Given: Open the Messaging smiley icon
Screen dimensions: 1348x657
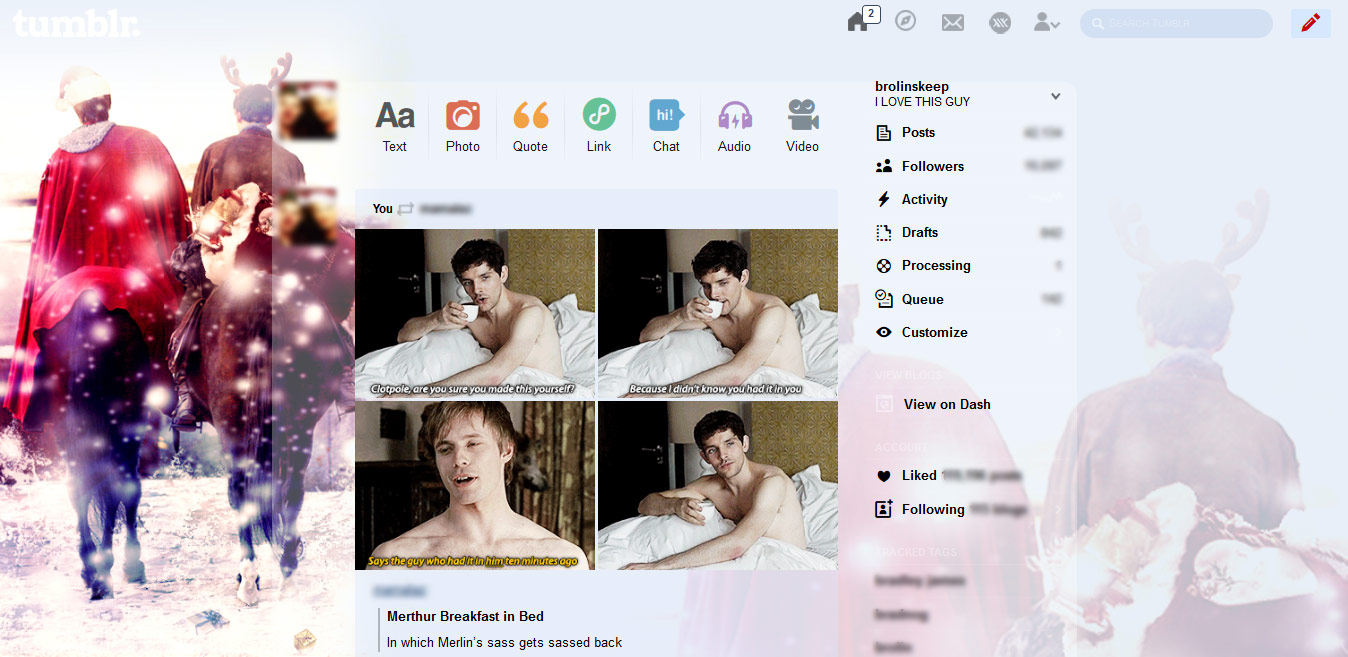Looking at the screenshot, I should tap(1000, 22).
